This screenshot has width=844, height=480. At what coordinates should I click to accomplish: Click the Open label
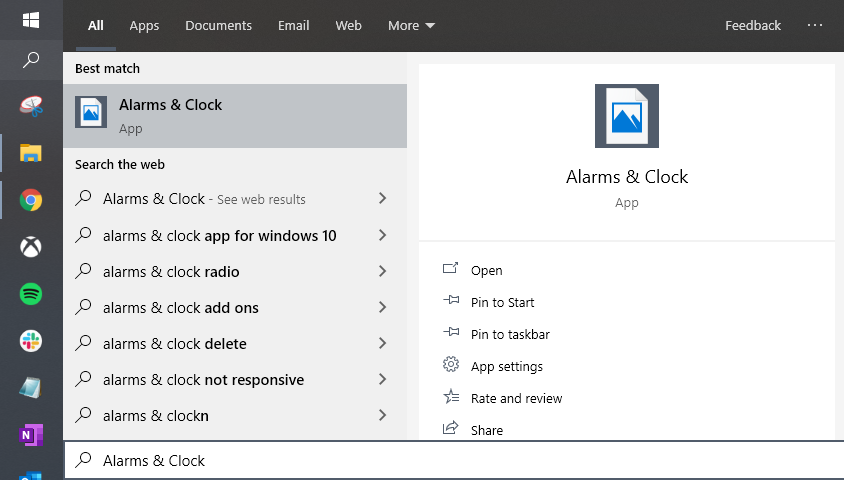point(487,271)
